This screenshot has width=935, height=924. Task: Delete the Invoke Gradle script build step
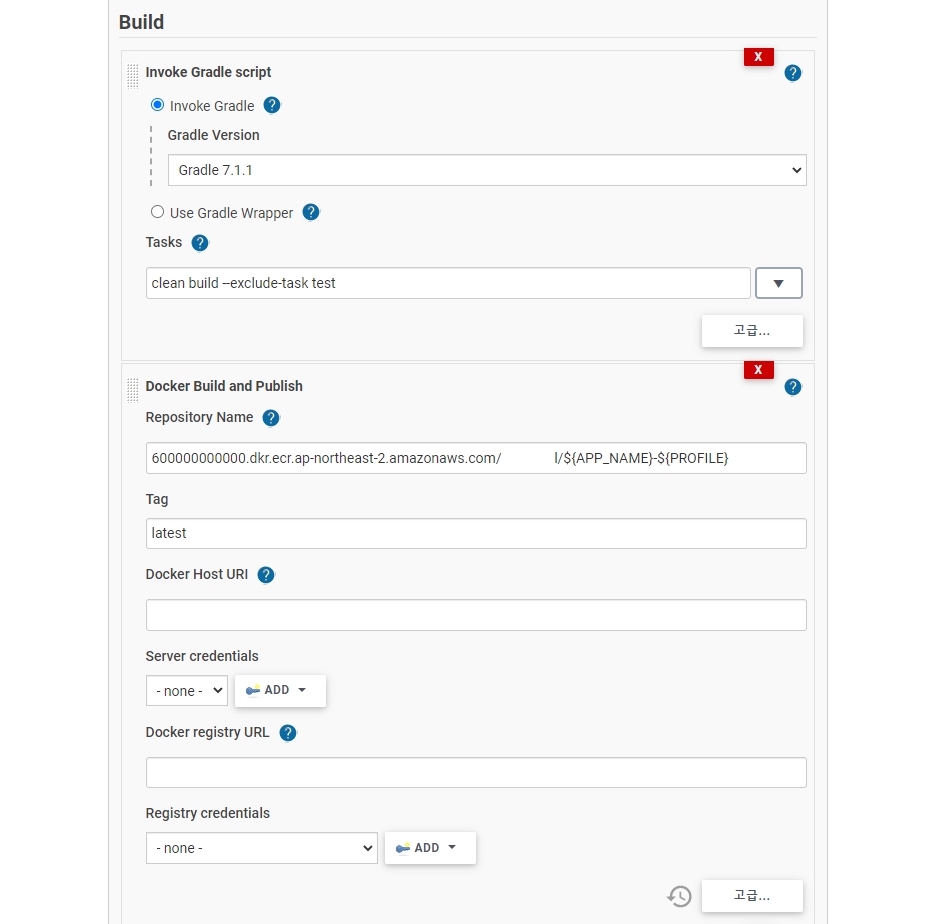coord(758,57)
